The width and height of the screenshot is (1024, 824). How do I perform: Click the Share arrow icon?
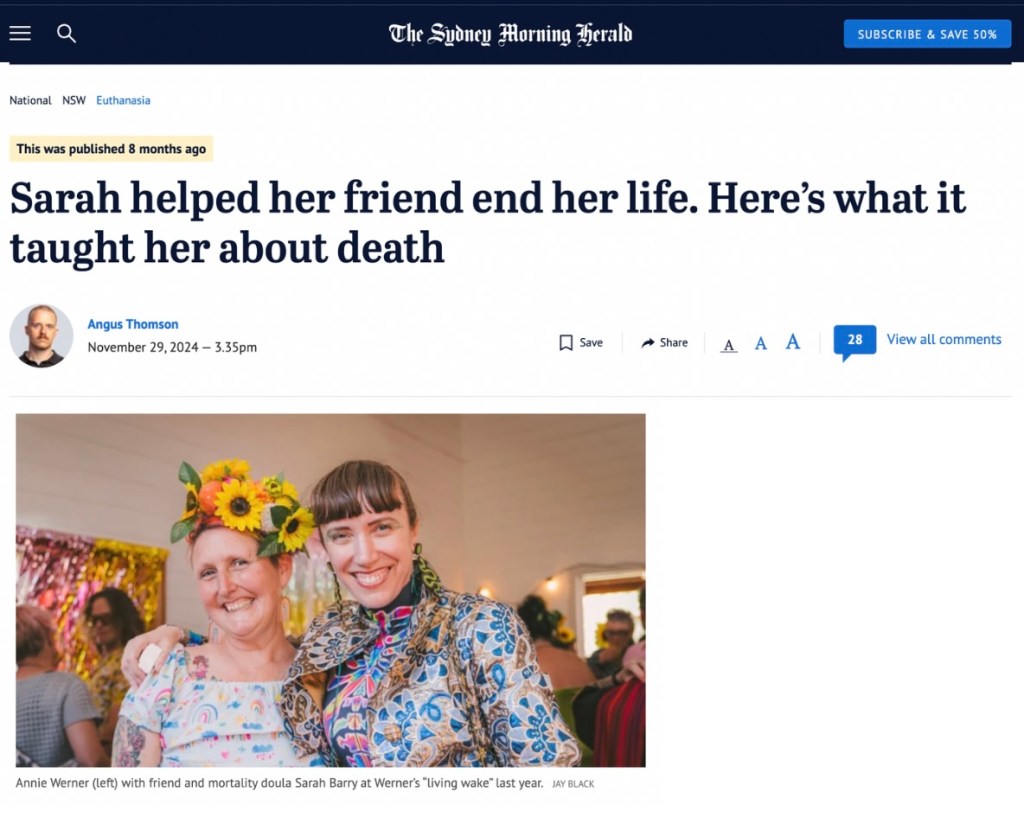click(x=648, y=343)
